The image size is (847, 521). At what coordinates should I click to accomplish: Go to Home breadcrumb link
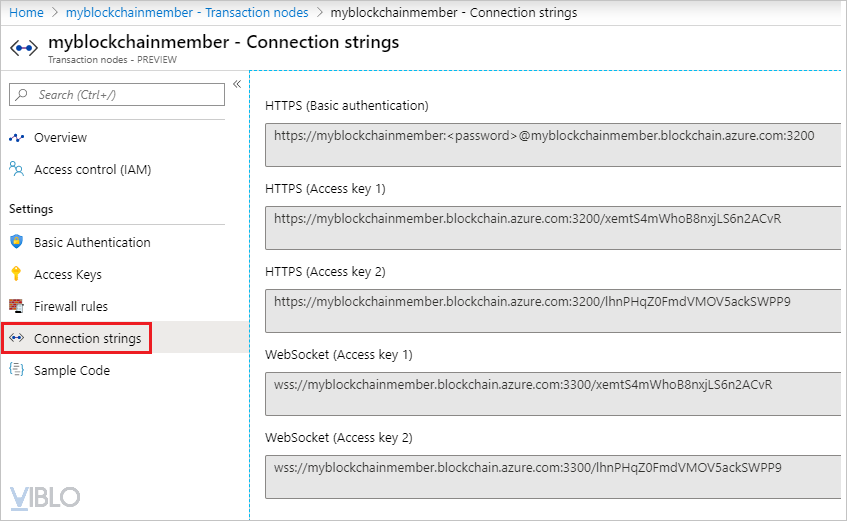pyautogui.click(x=26, y=13)
